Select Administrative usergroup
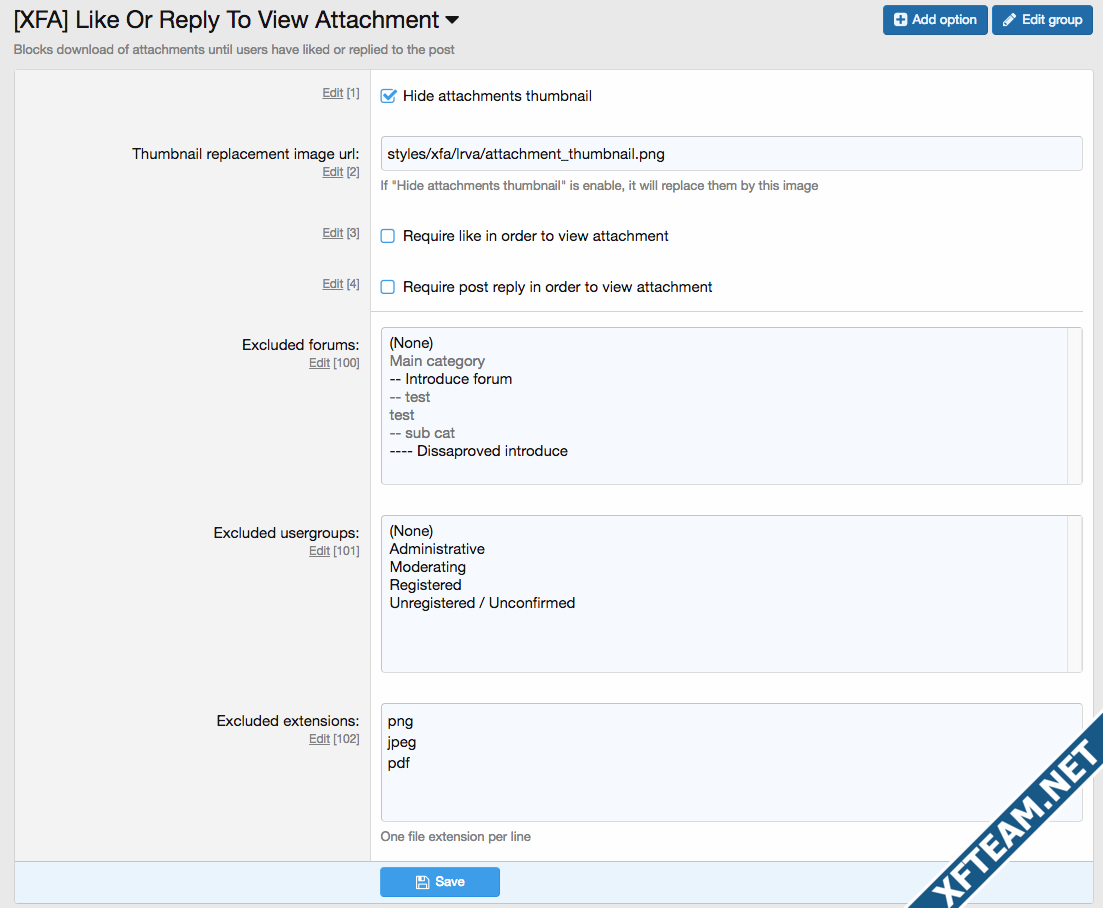The width and height of the screenshot is (1103, 908). (x=437, y=549)
